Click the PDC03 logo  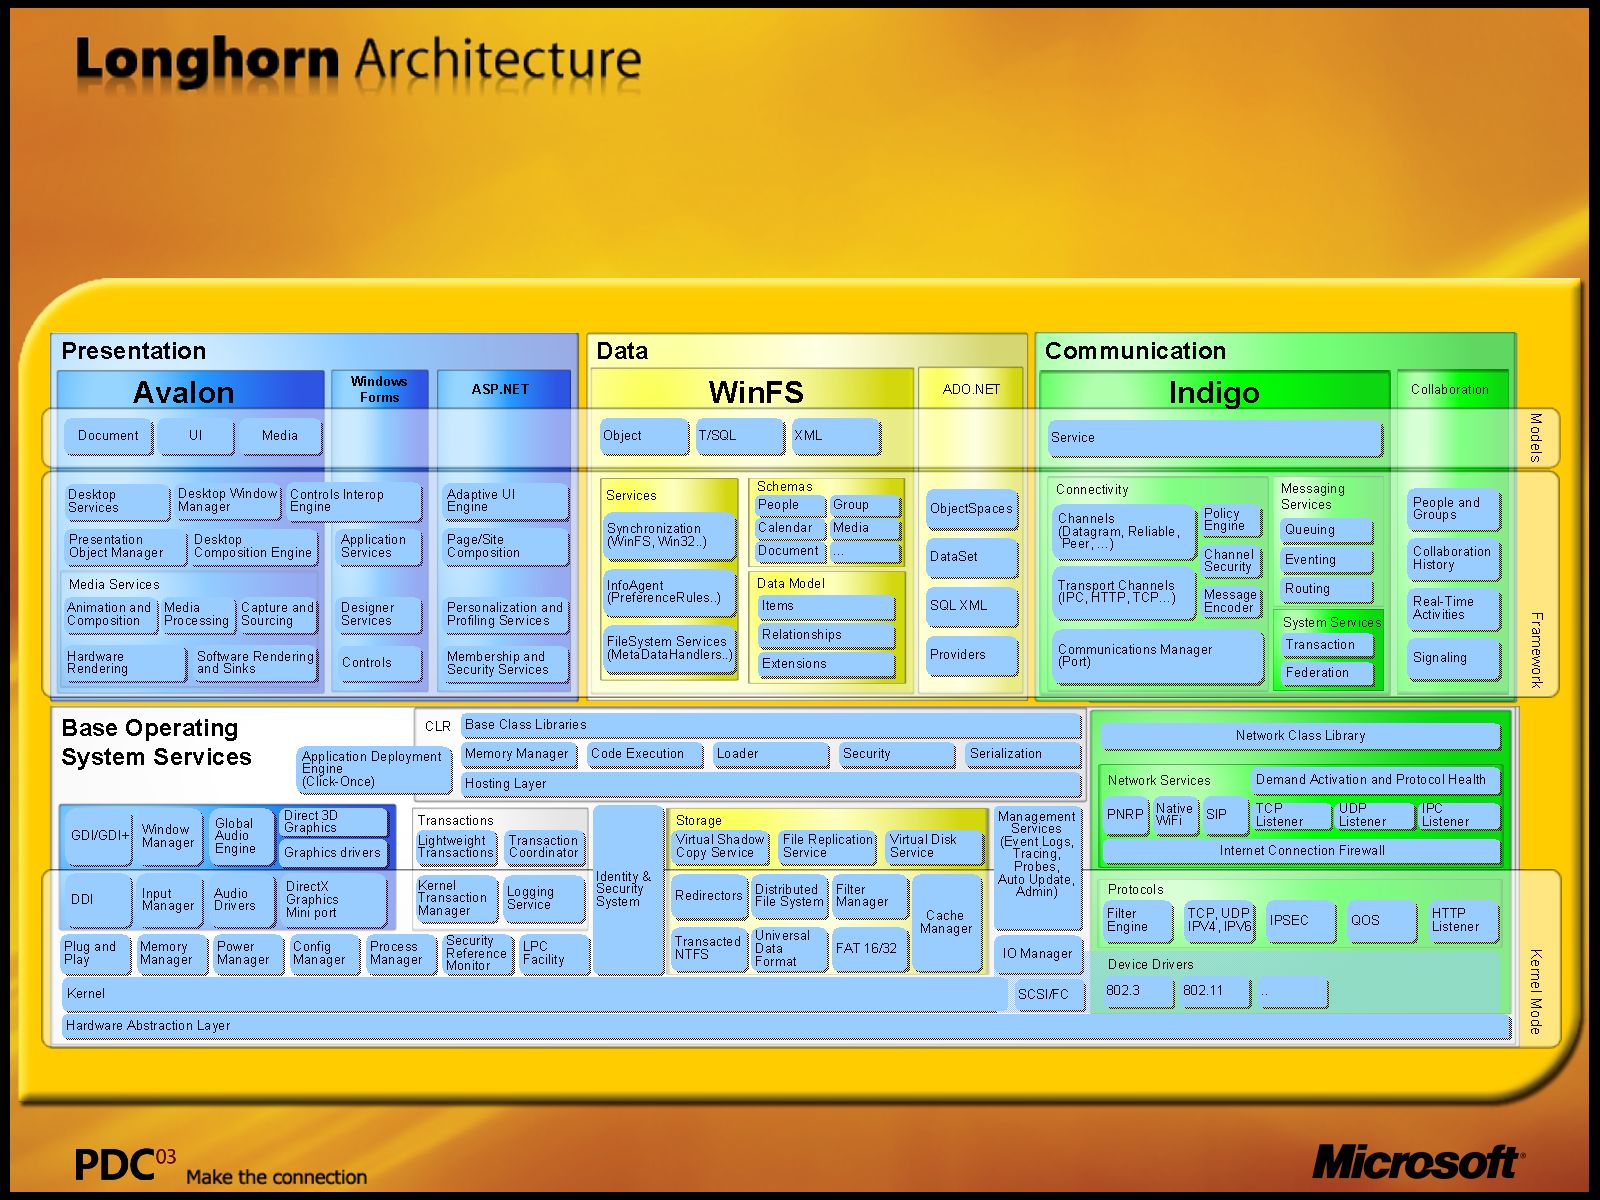click(x=124, y=1166)
